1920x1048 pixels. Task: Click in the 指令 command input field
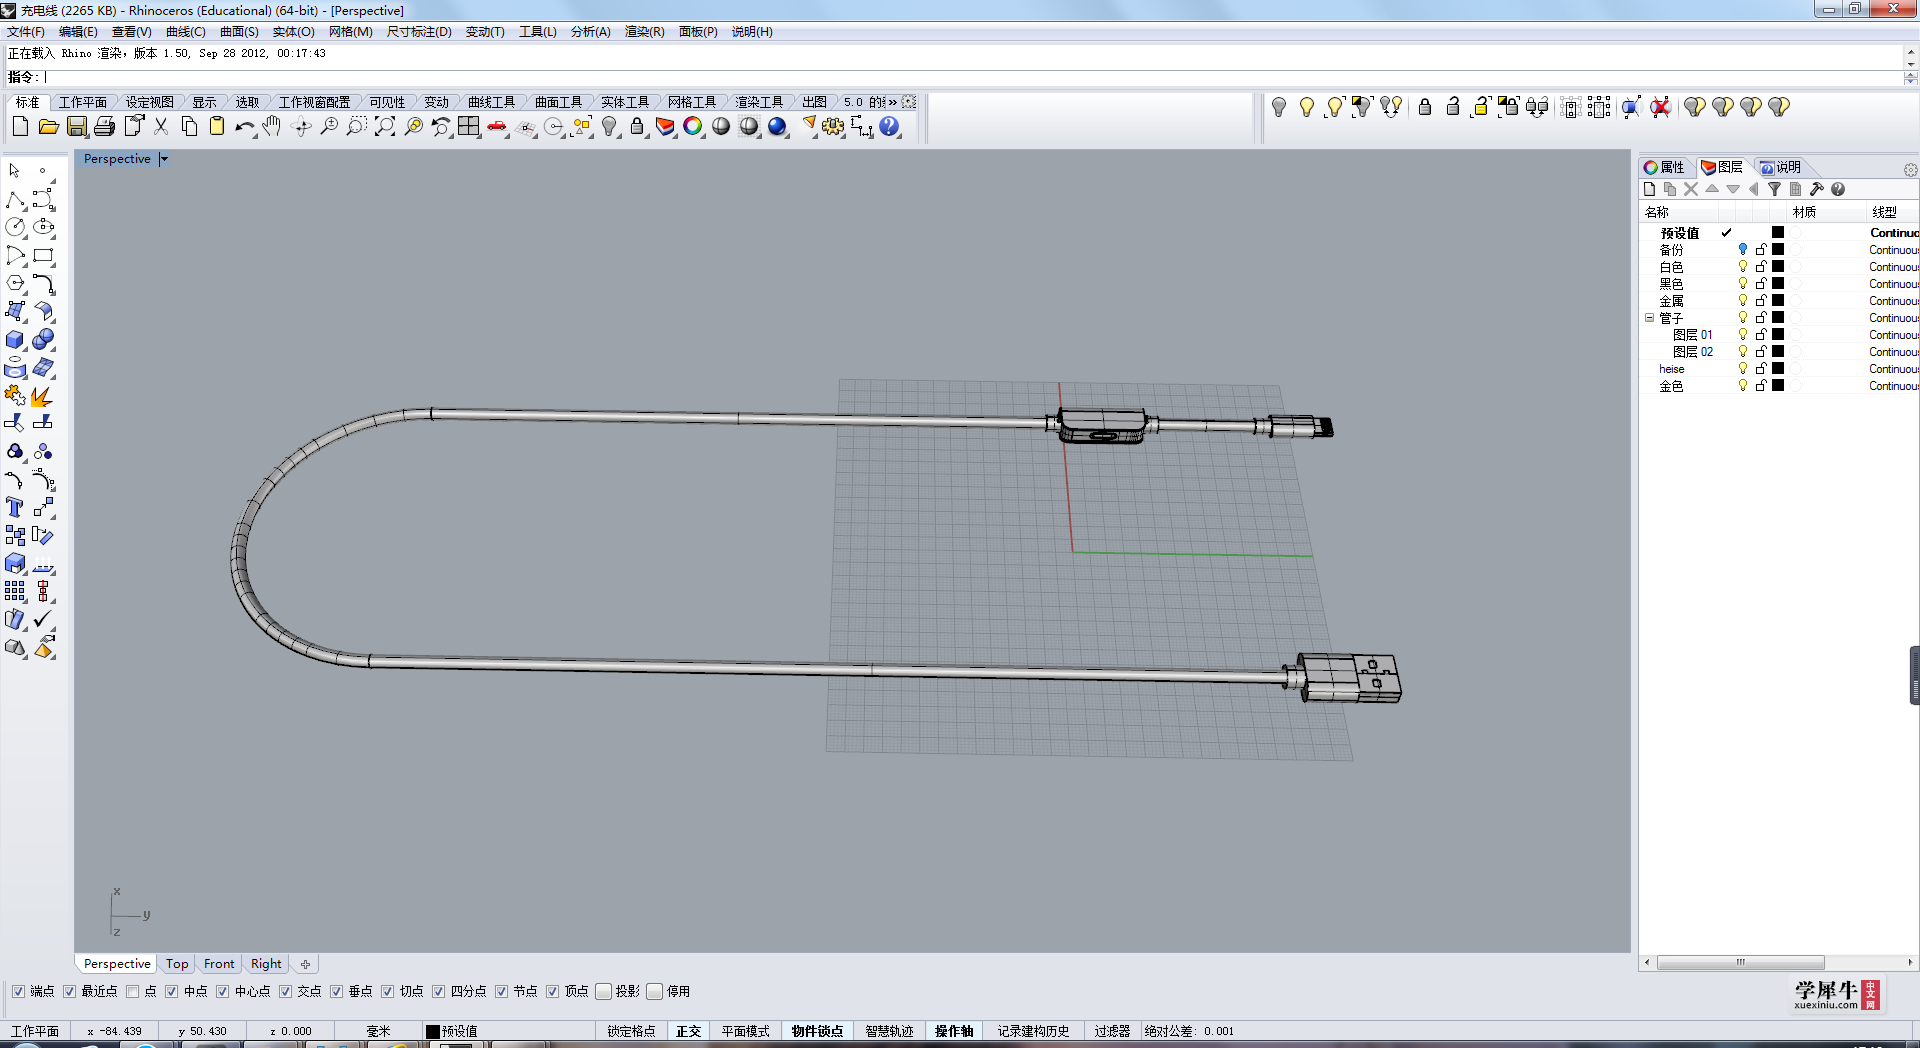970,77
